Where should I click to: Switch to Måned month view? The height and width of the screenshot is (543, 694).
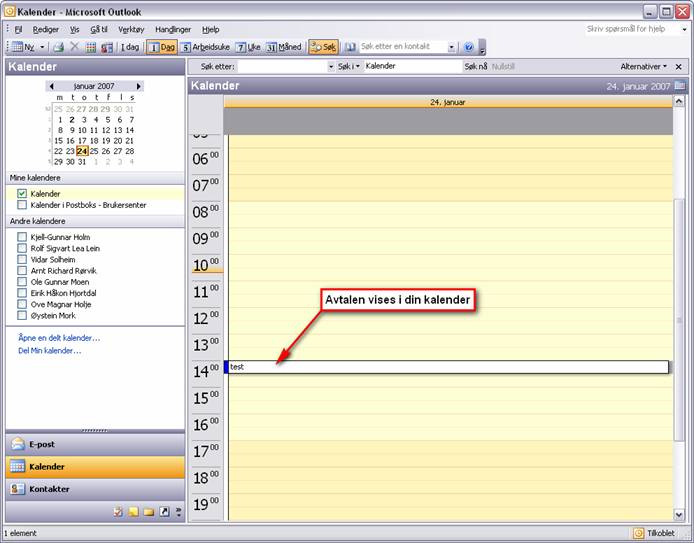[284, 47]
